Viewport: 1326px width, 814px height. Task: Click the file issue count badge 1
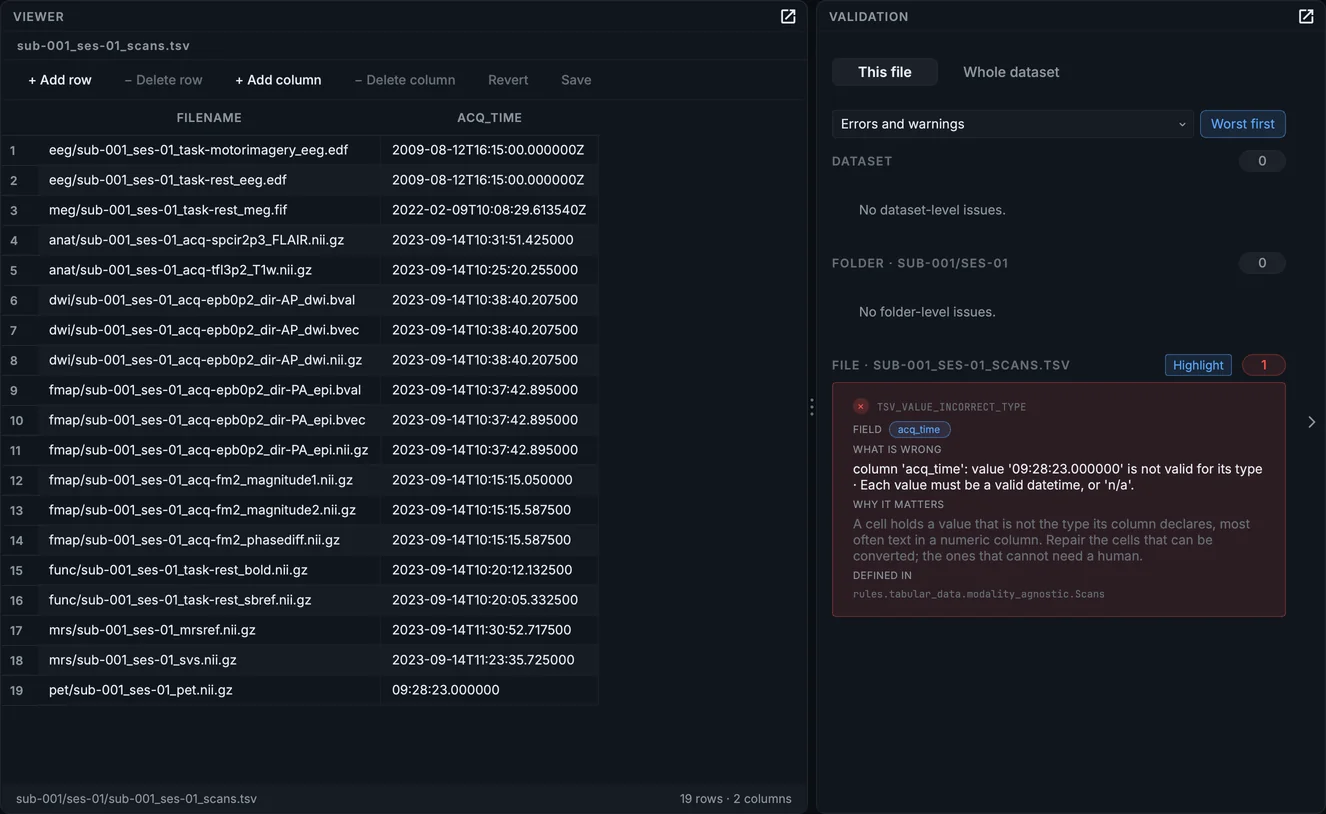pos(1264,365)
